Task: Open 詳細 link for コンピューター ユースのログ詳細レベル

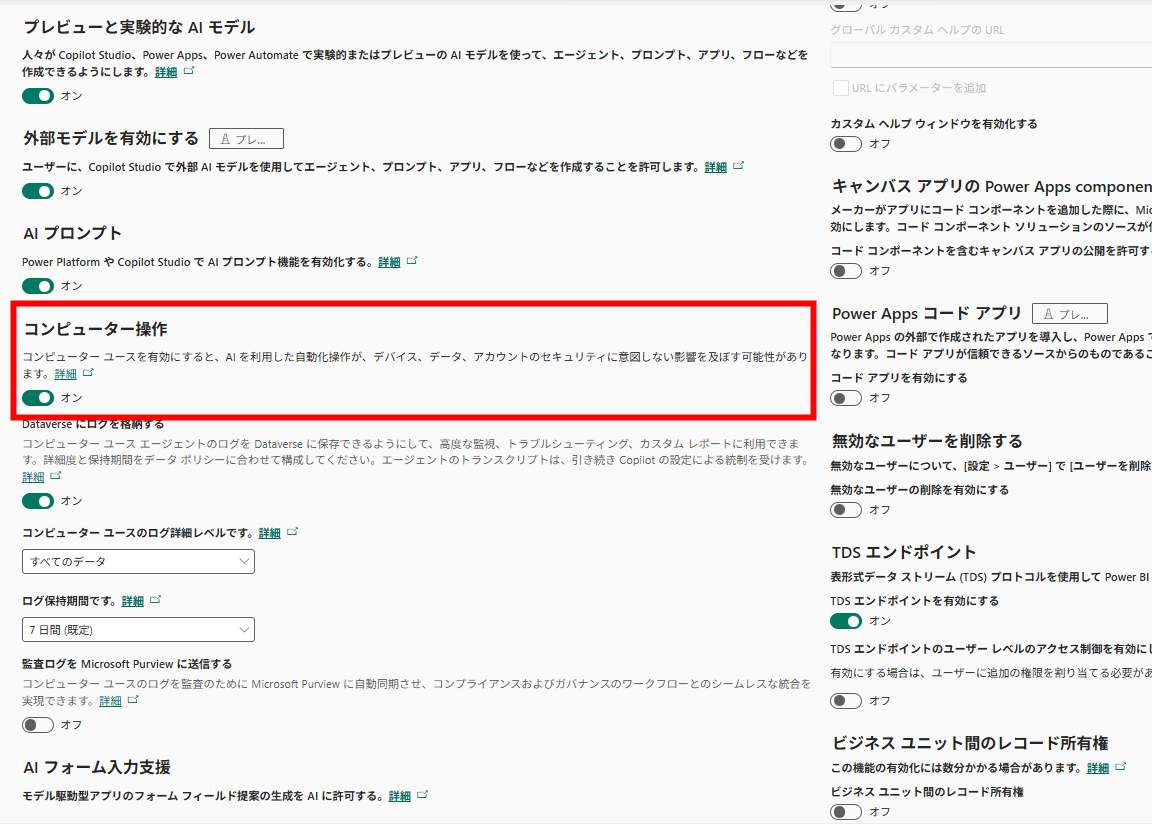Action: point(270,532)
